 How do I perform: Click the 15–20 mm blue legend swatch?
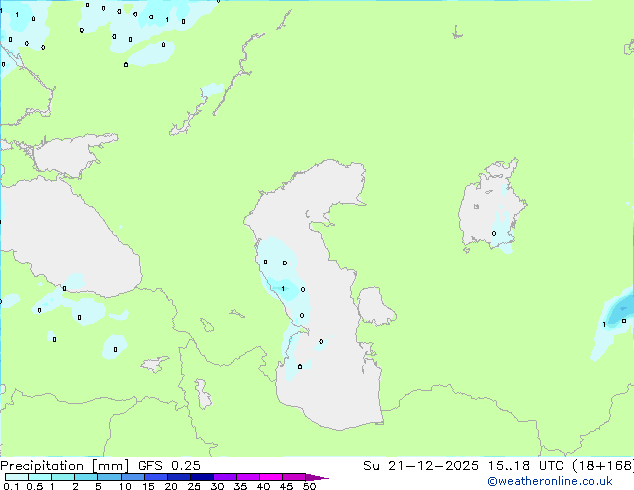(155, 477)
